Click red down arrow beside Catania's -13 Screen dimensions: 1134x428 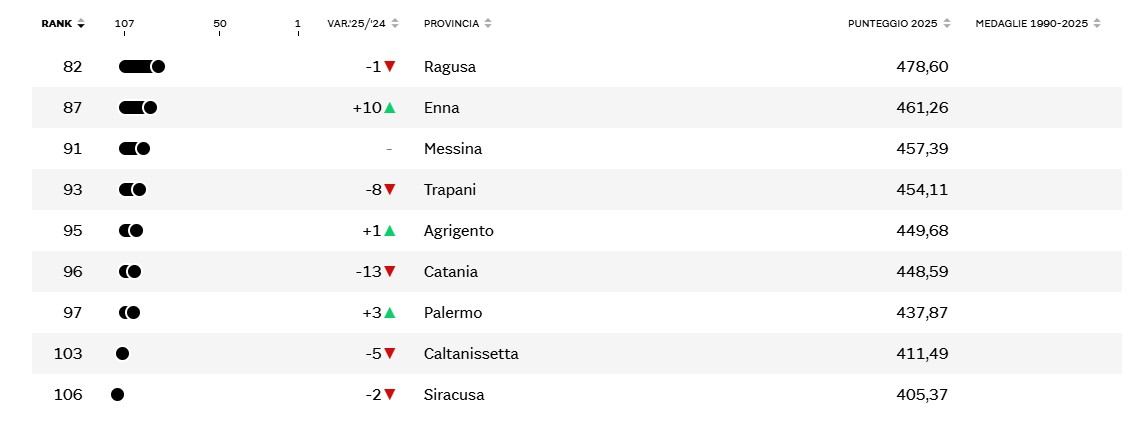coord(390,272)
